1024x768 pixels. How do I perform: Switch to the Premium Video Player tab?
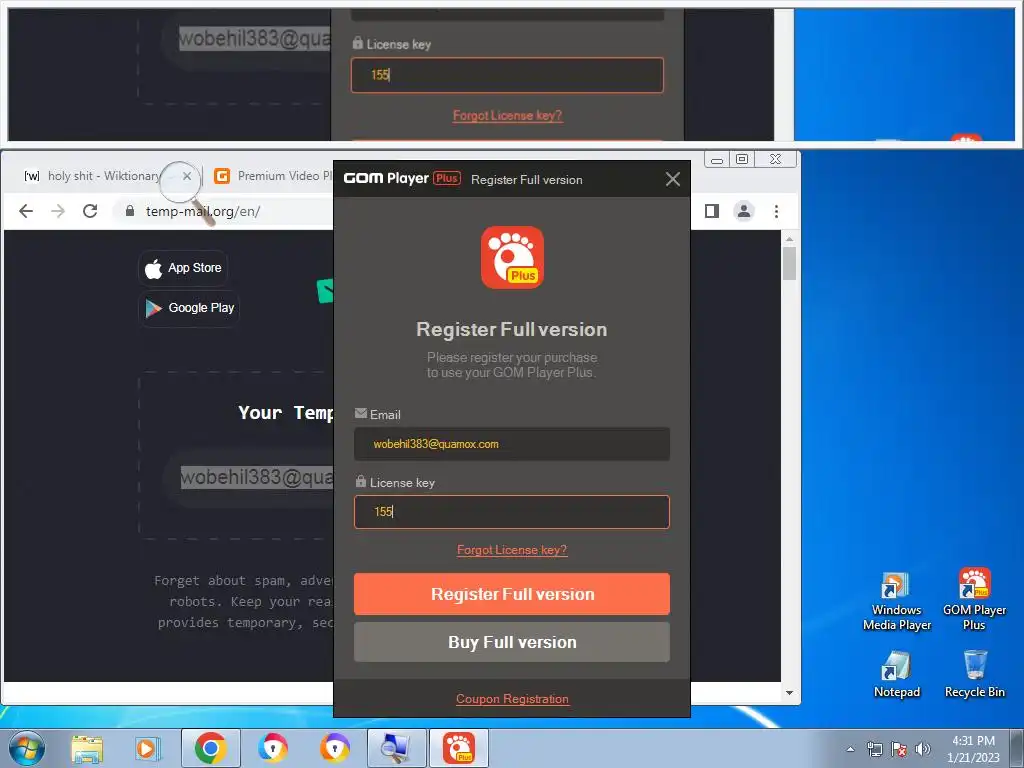click(273, 176)
